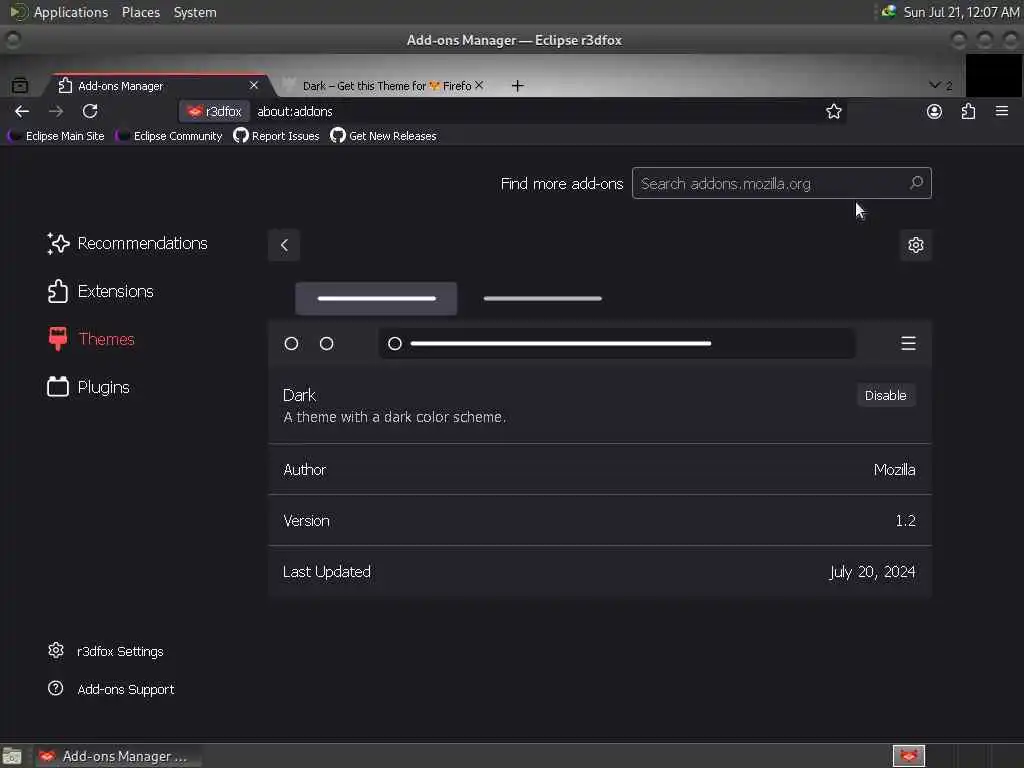
Task: Click the network tray icon beside the clock
Action: [x=888, y=12]
